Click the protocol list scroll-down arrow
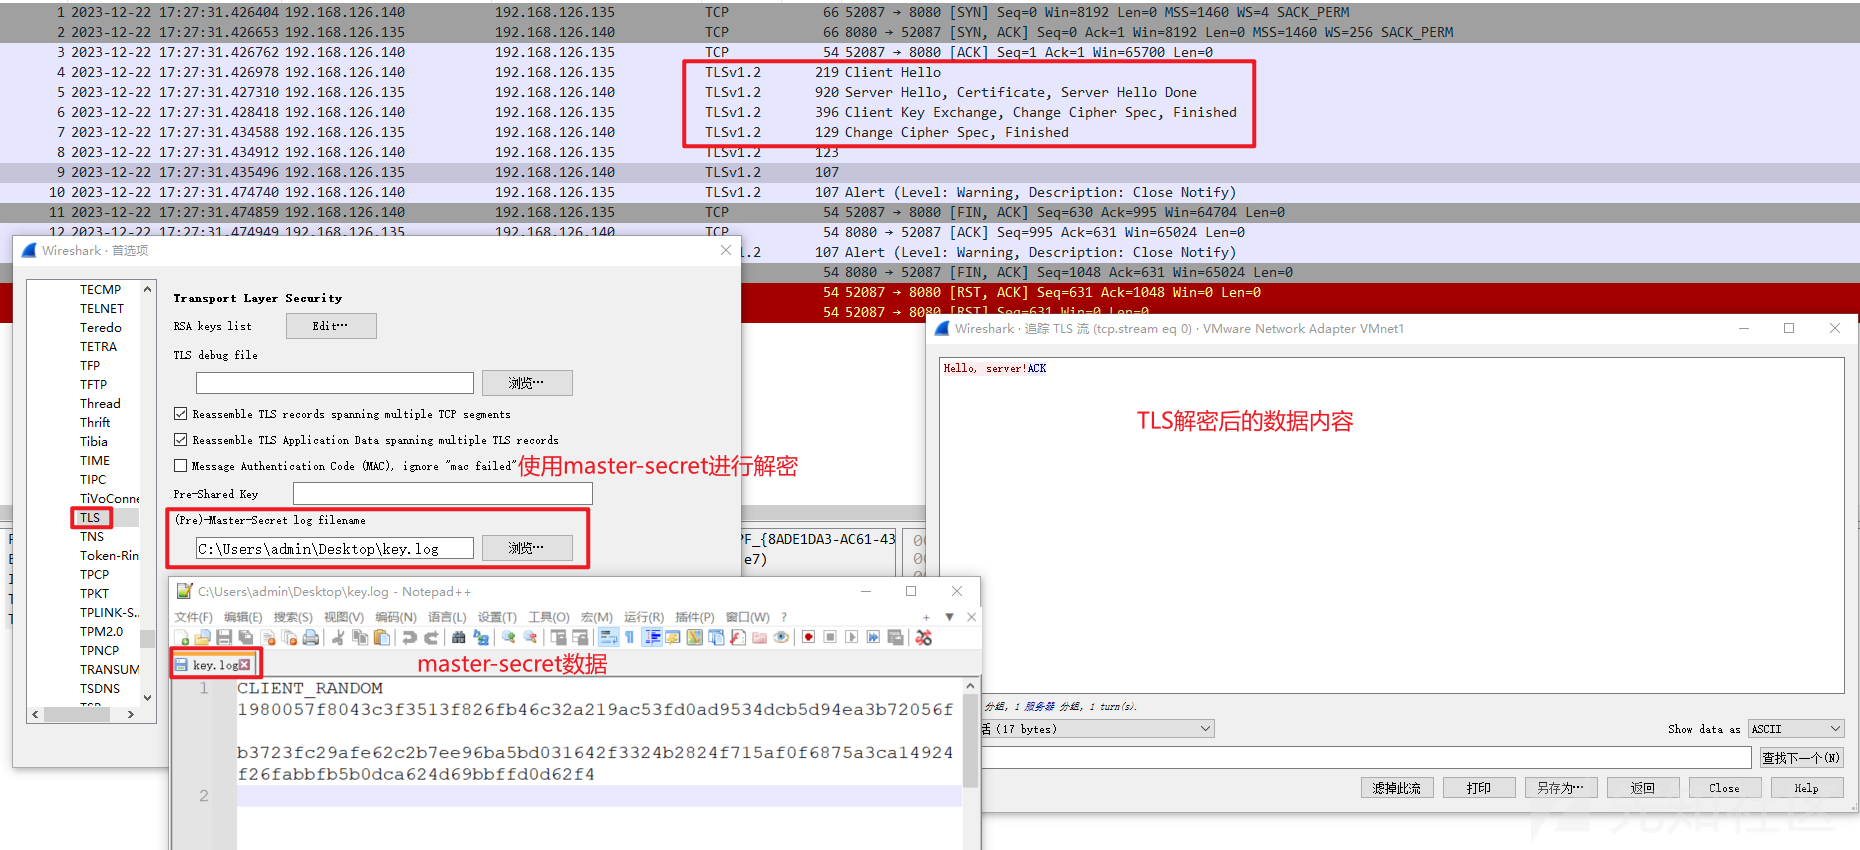 [x=148, y=698]
